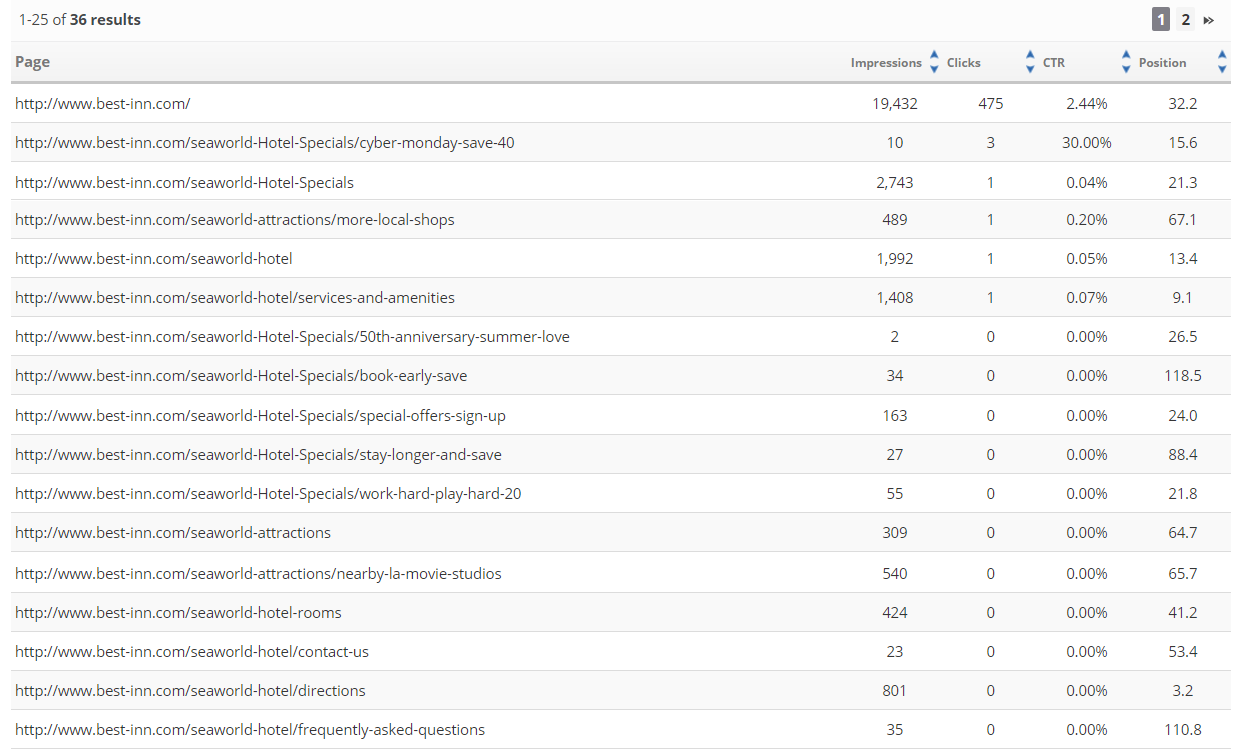Screen dimensions: 1242x751
Task: Sort Position descending via its down arrow
Action: pos(1222,69)
